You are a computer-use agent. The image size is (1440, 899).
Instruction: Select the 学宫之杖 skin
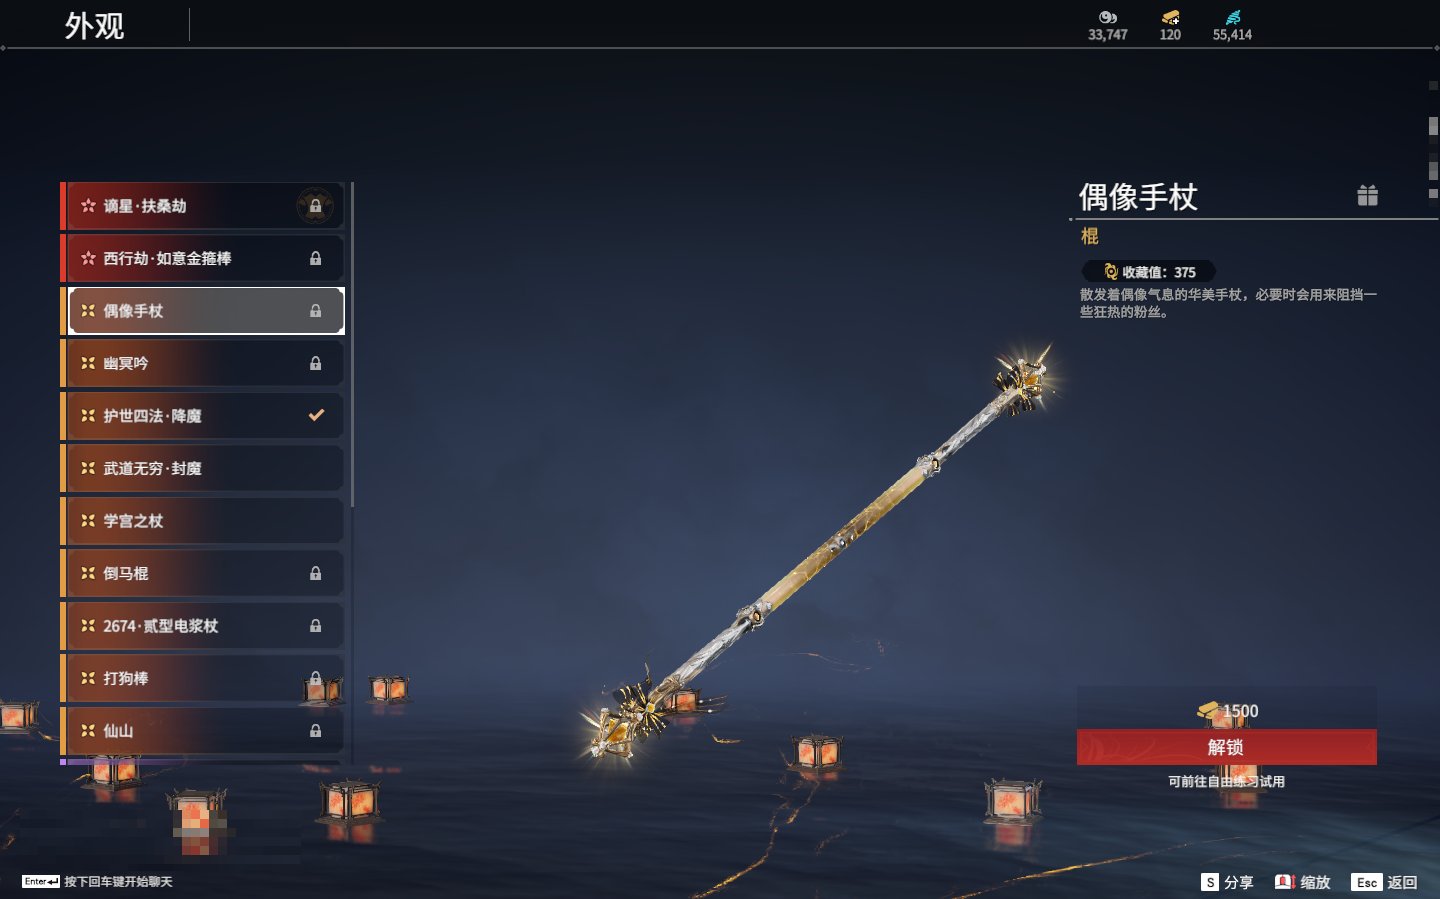coord(203,520)
